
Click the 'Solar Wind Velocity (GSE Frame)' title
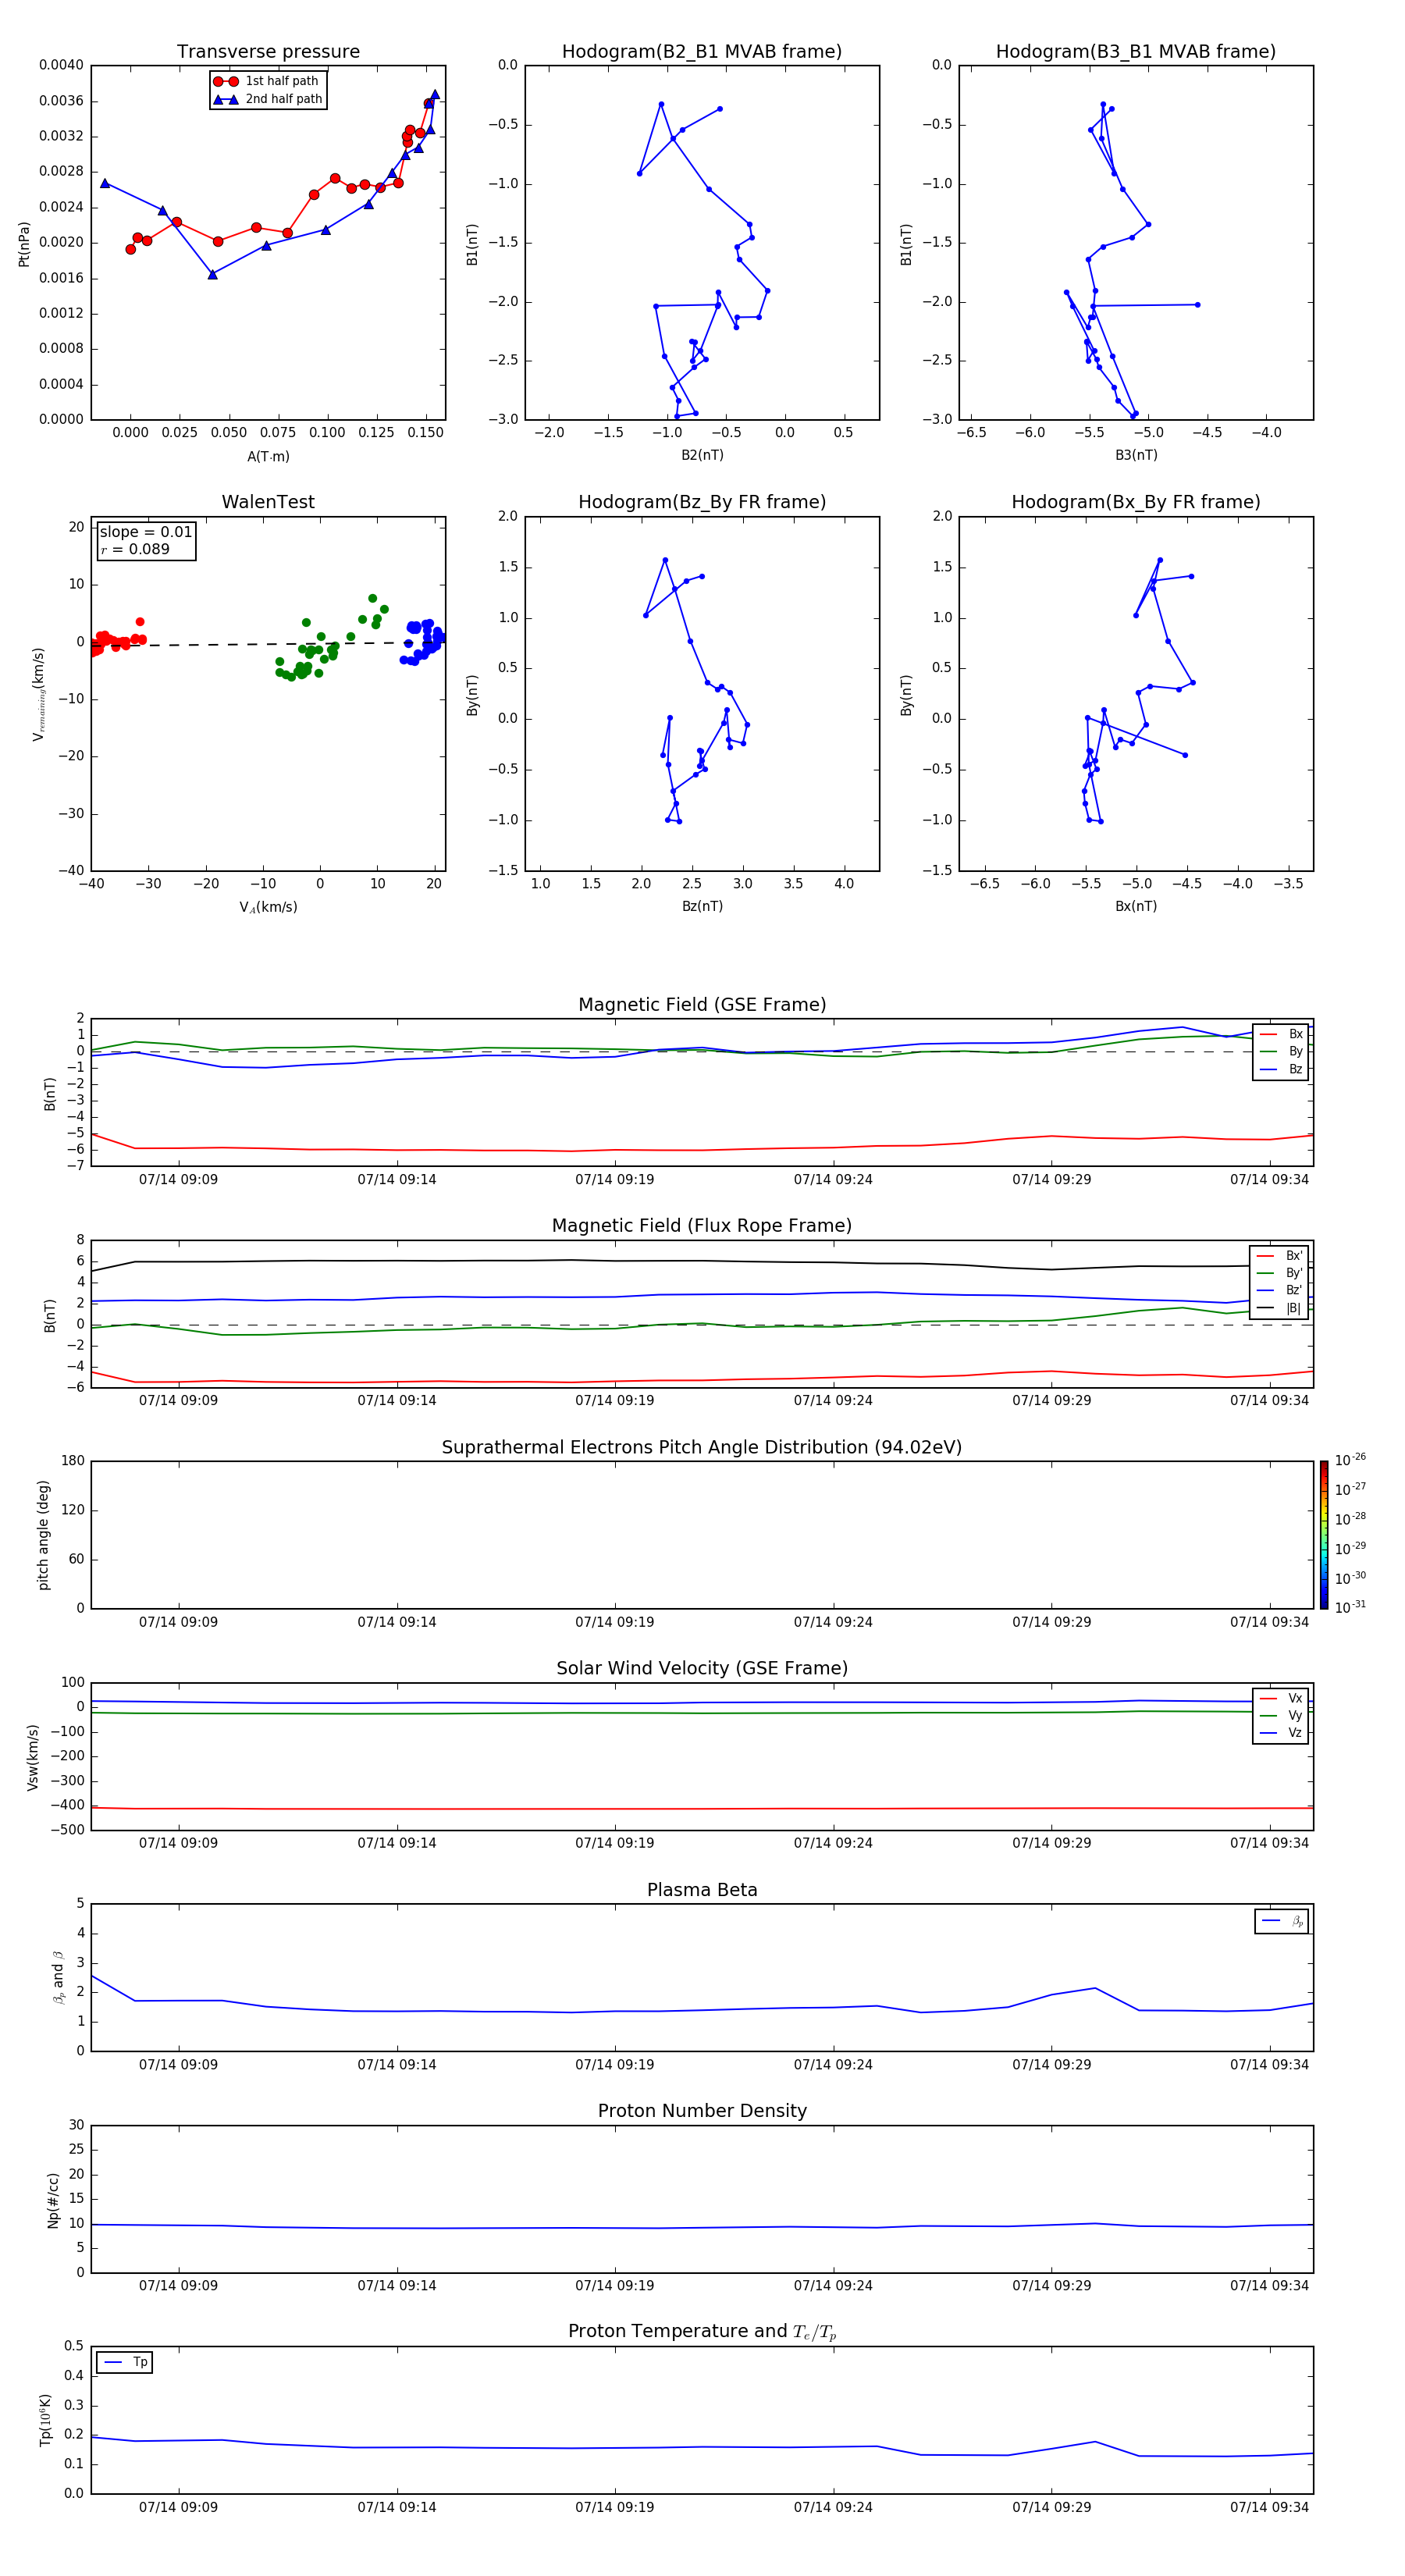pyautogui.click(x=702, y=1668)
